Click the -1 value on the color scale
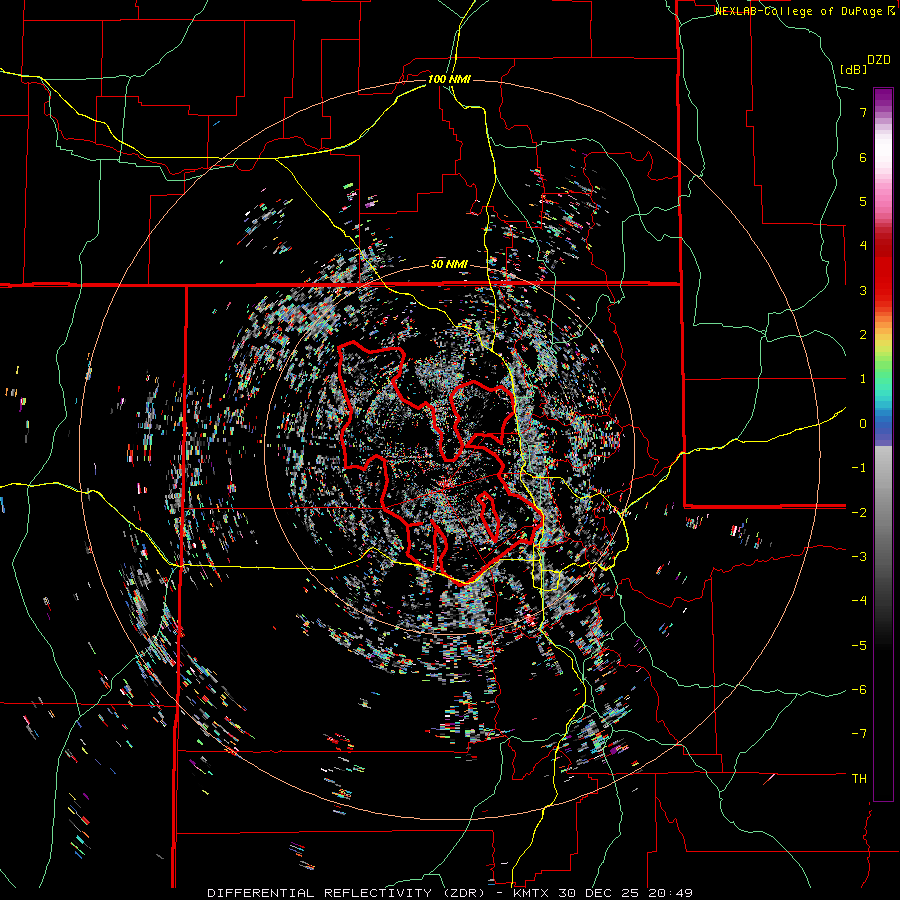The width and height of the screenshot is (900, 900). [x=859, y=468]
